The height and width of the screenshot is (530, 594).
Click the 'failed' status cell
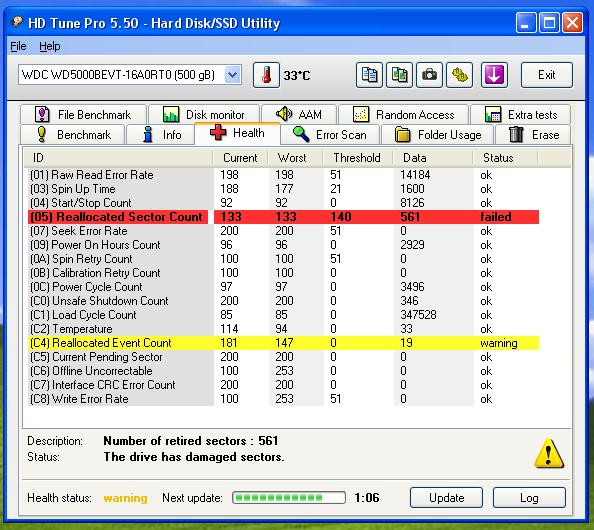496,217
